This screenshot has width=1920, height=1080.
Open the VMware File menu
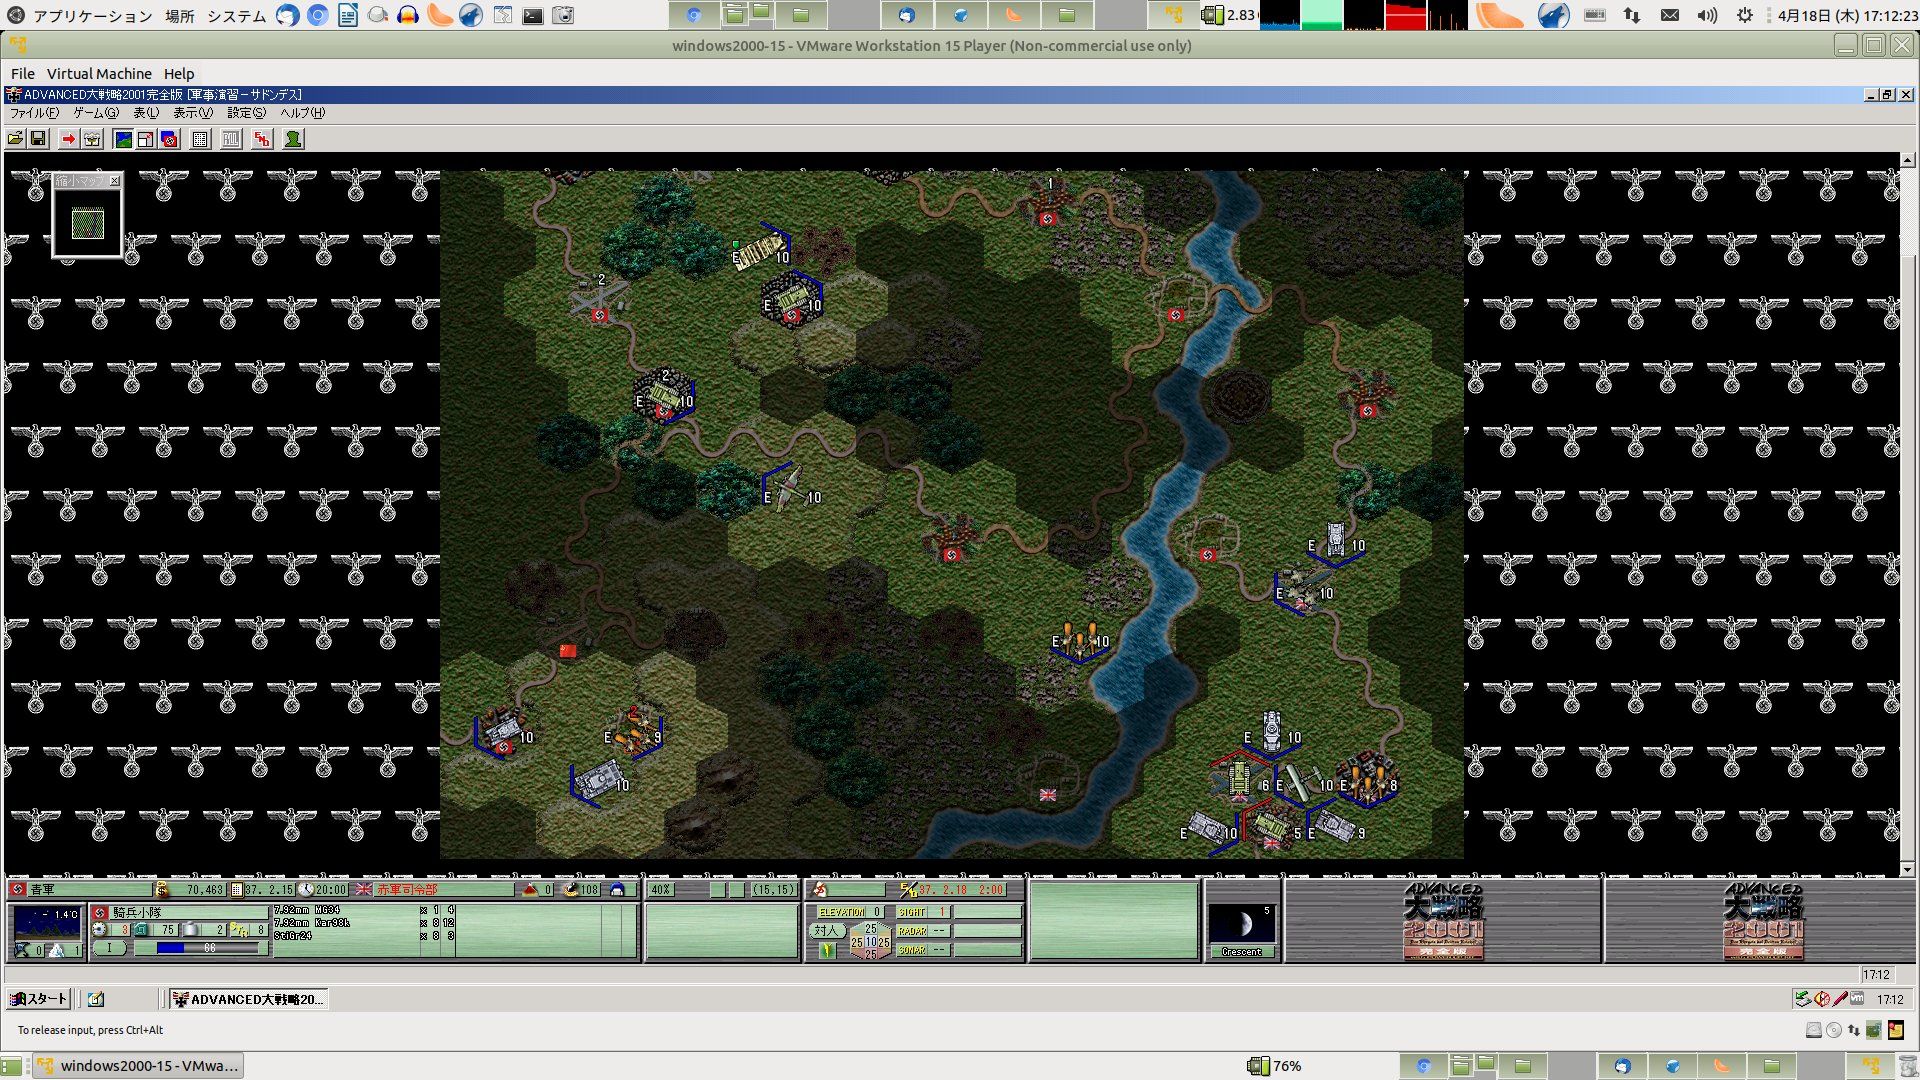tap(22, 74)
